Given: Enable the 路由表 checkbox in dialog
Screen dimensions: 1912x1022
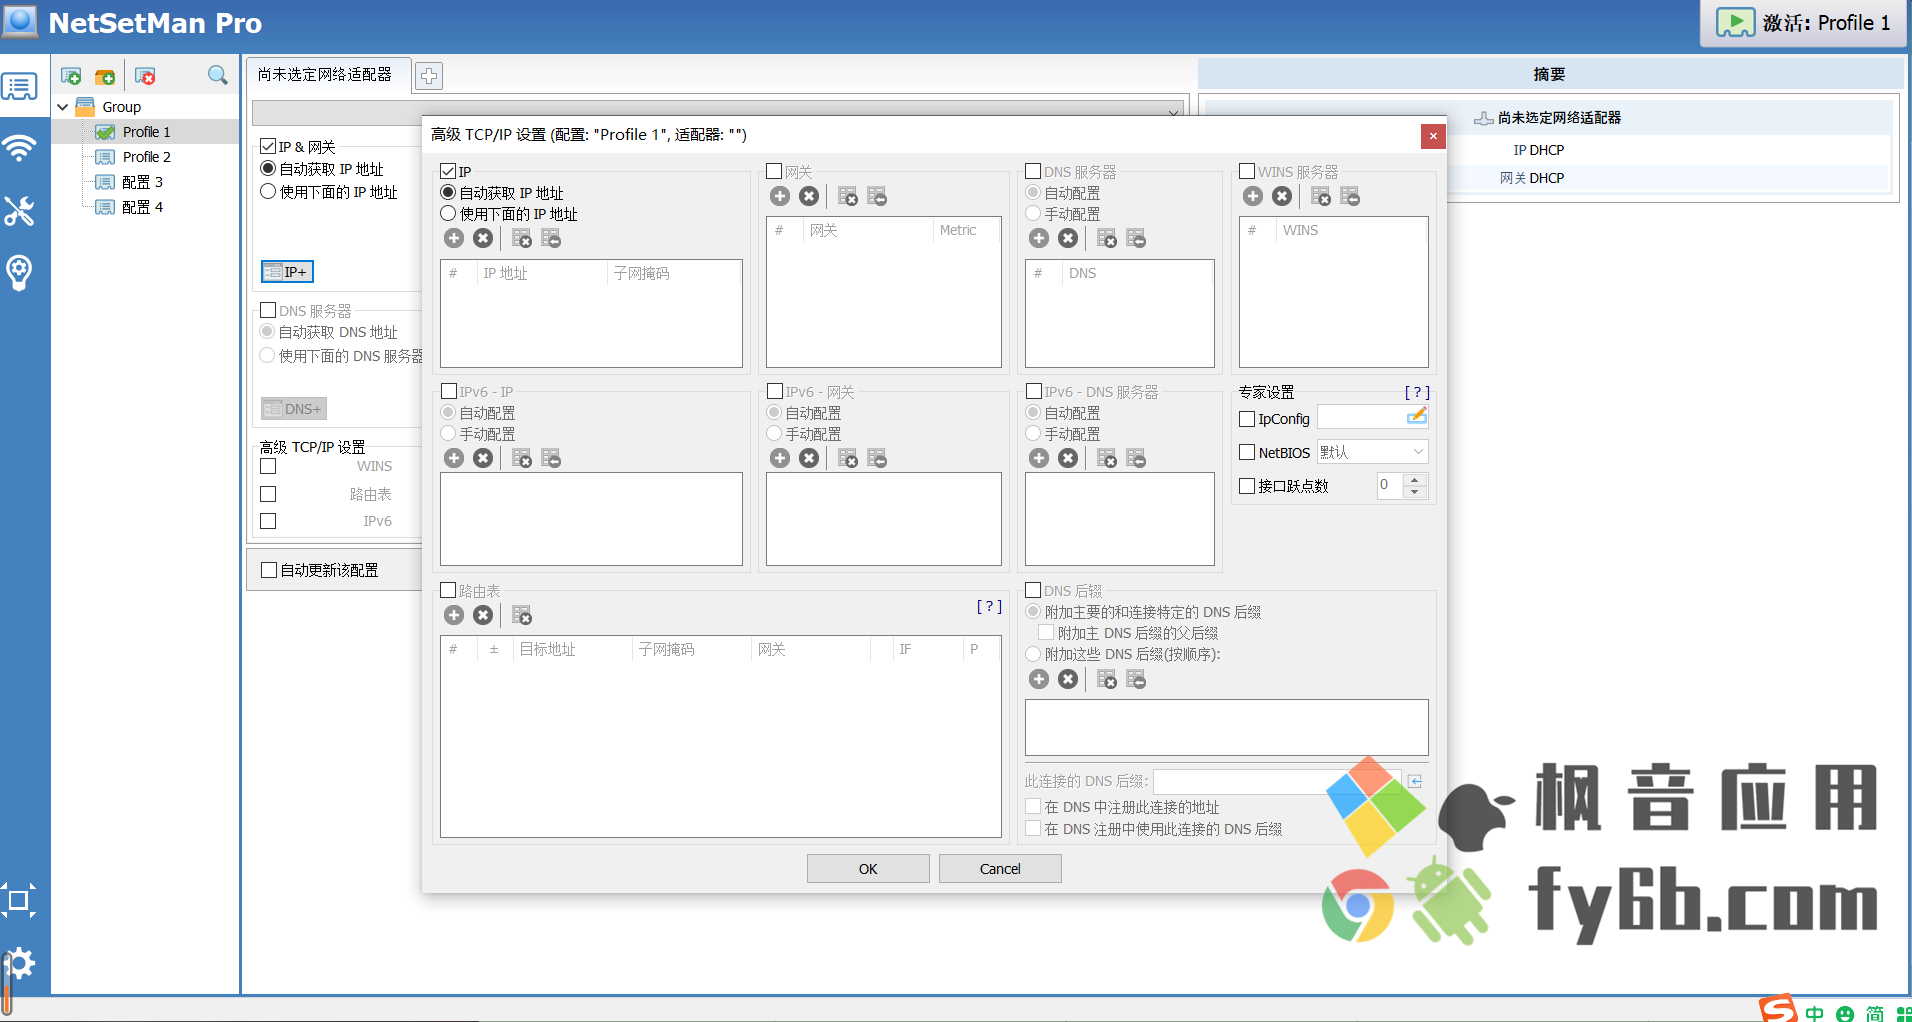Looking at the screenshot, I should 448,590.
